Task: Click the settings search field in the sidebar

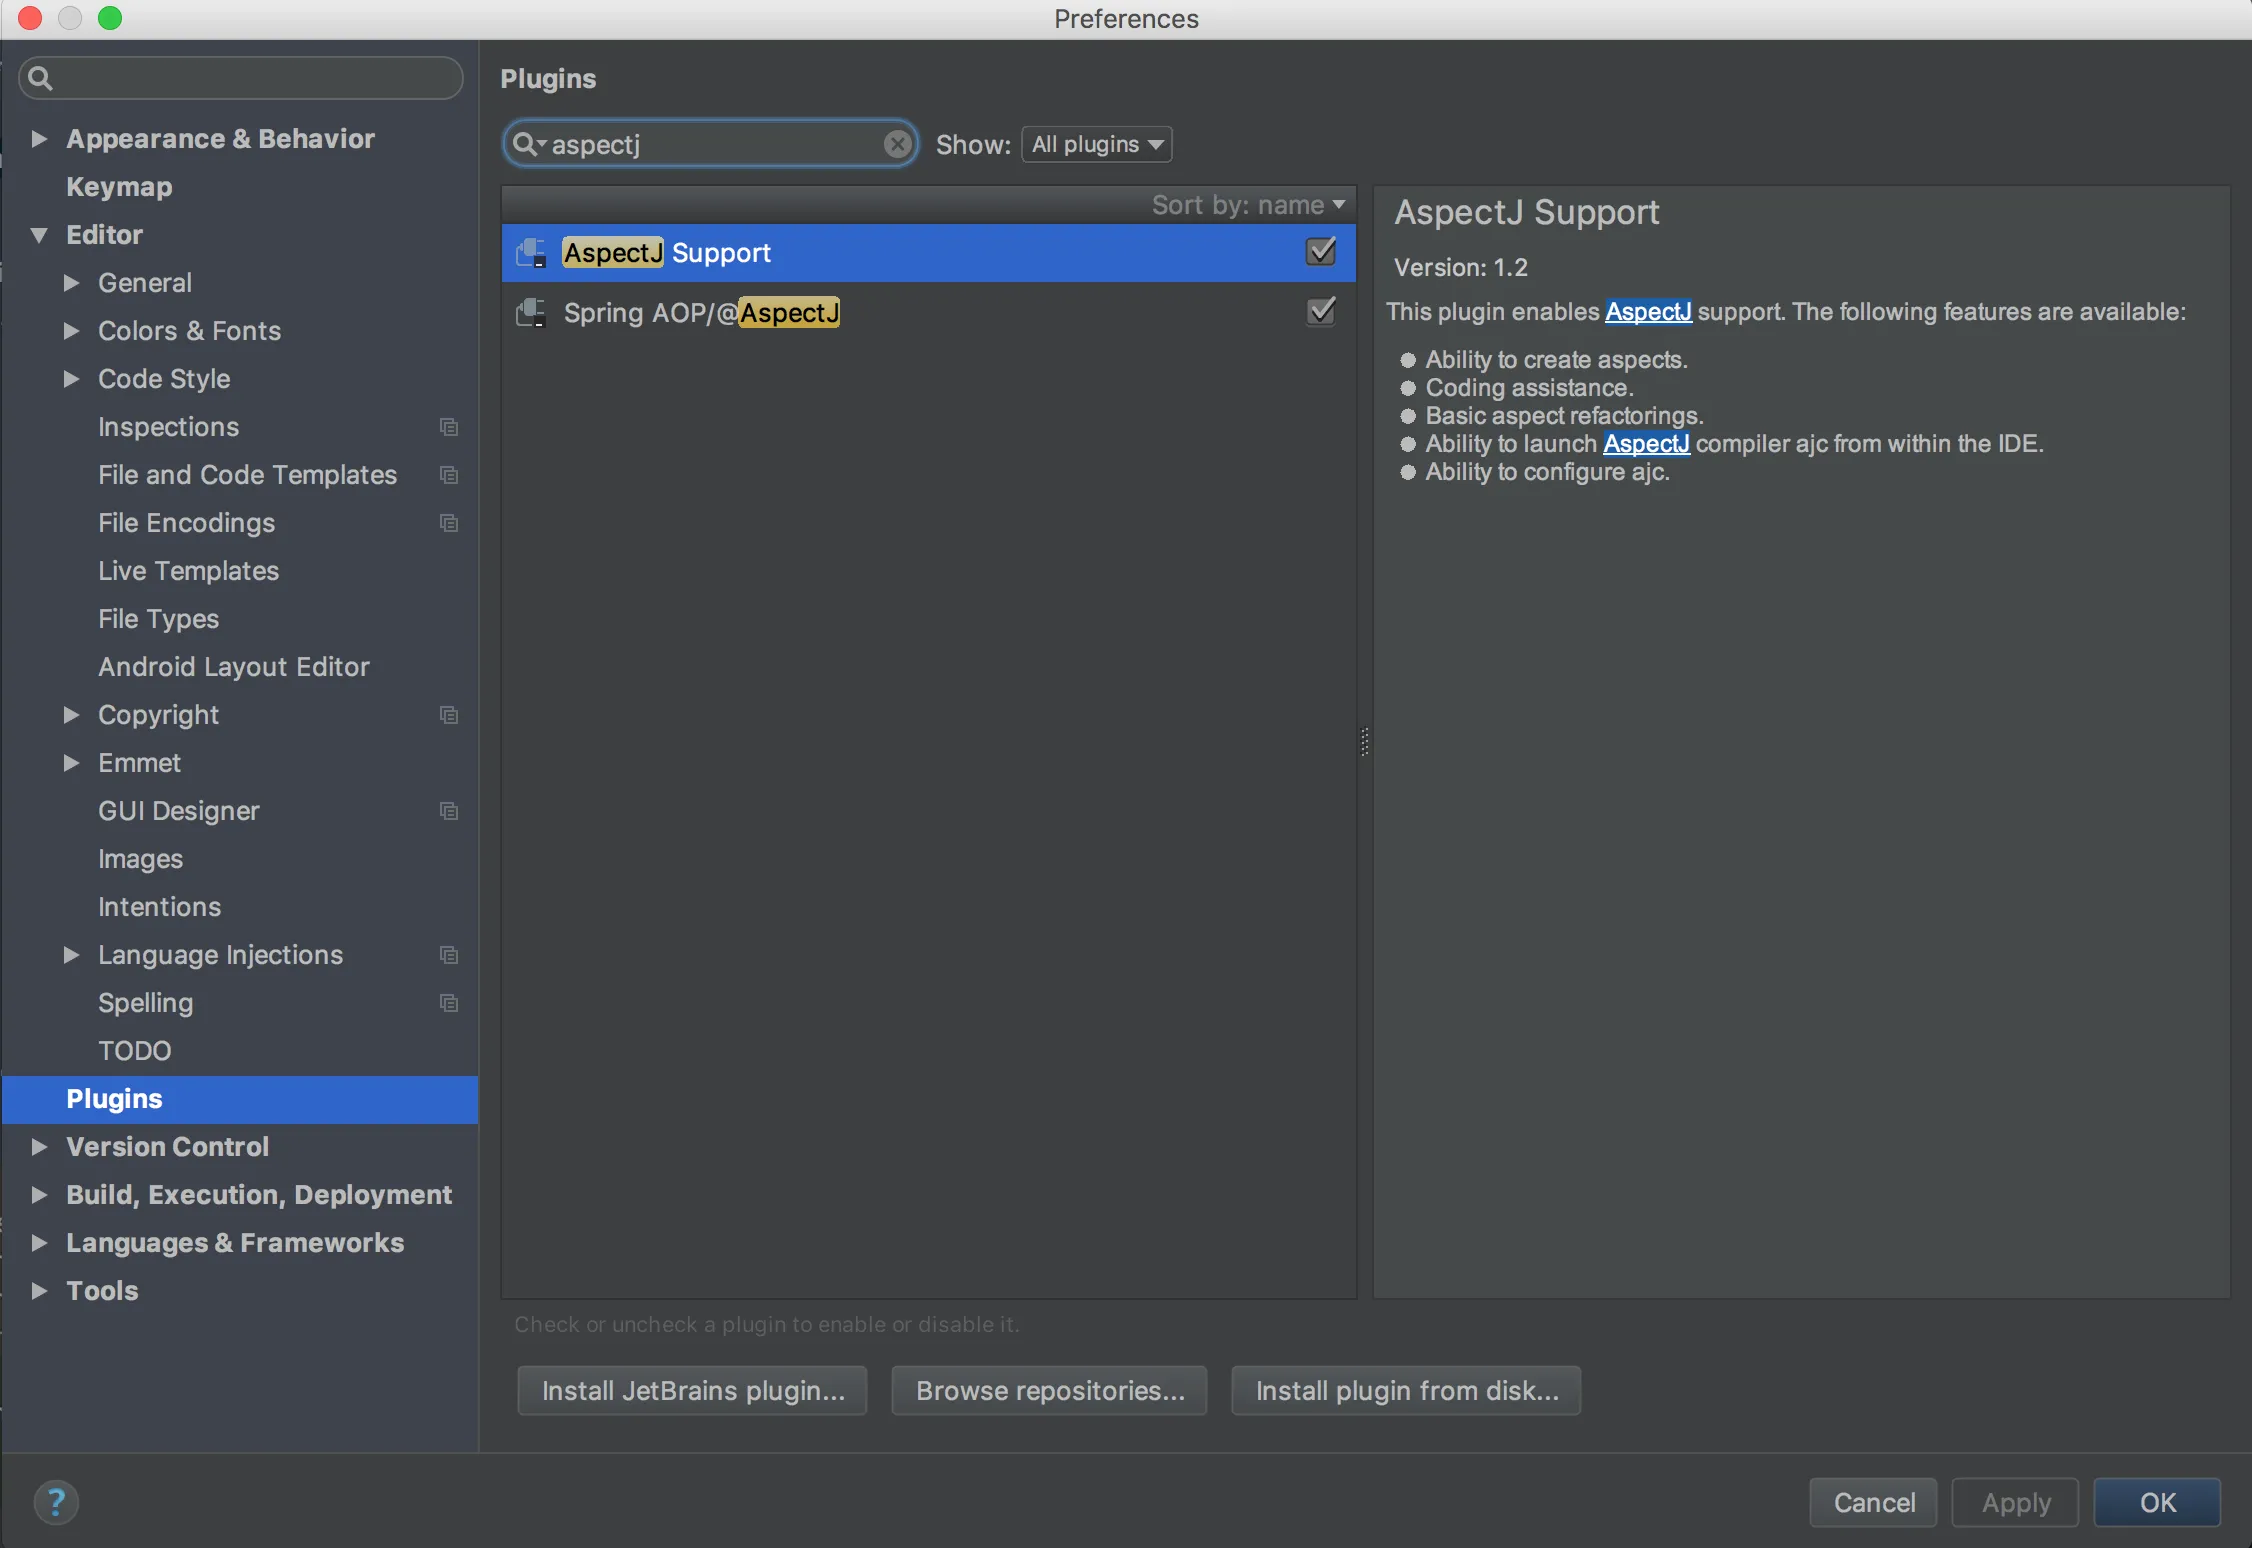Action: pyautogui.click(x=250, y=78)
